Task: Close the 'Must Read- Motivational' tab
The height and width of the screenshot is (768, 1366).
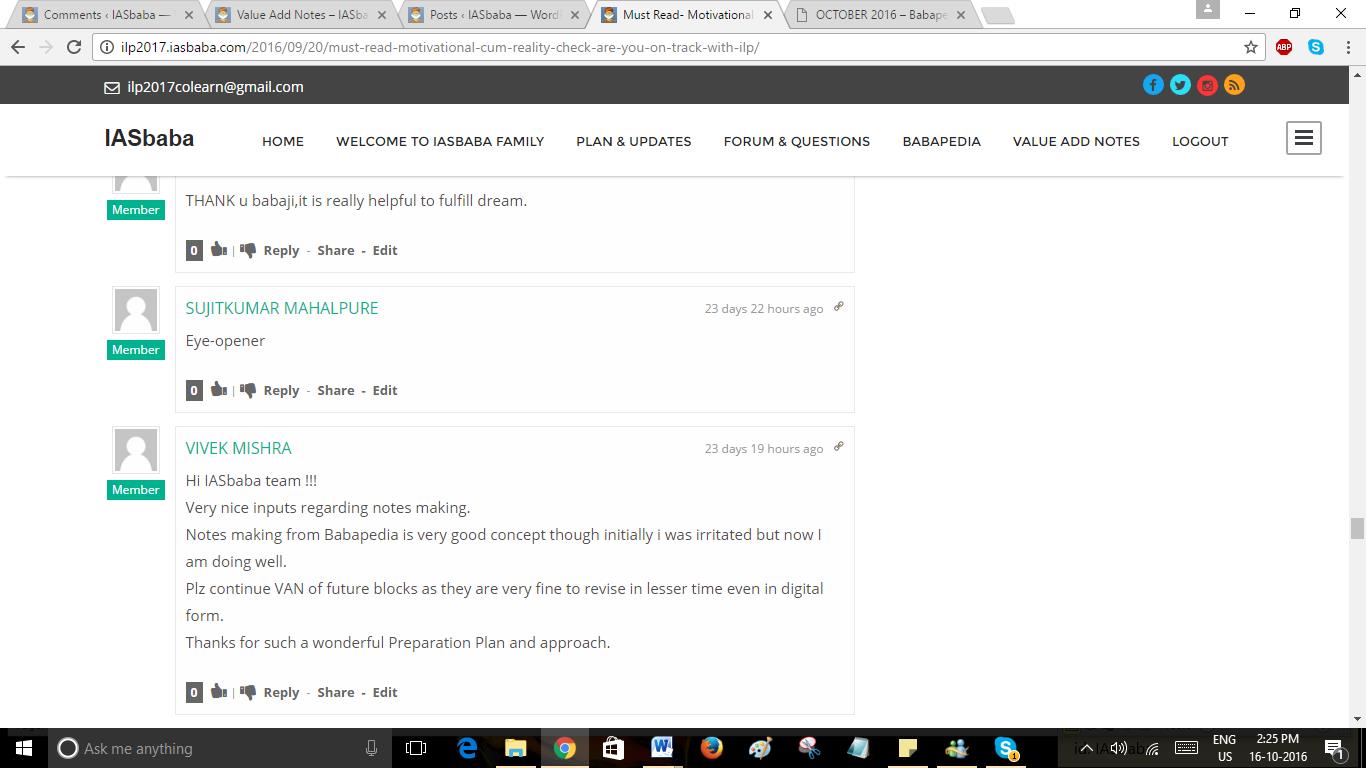Action: (x=767, y=15)
